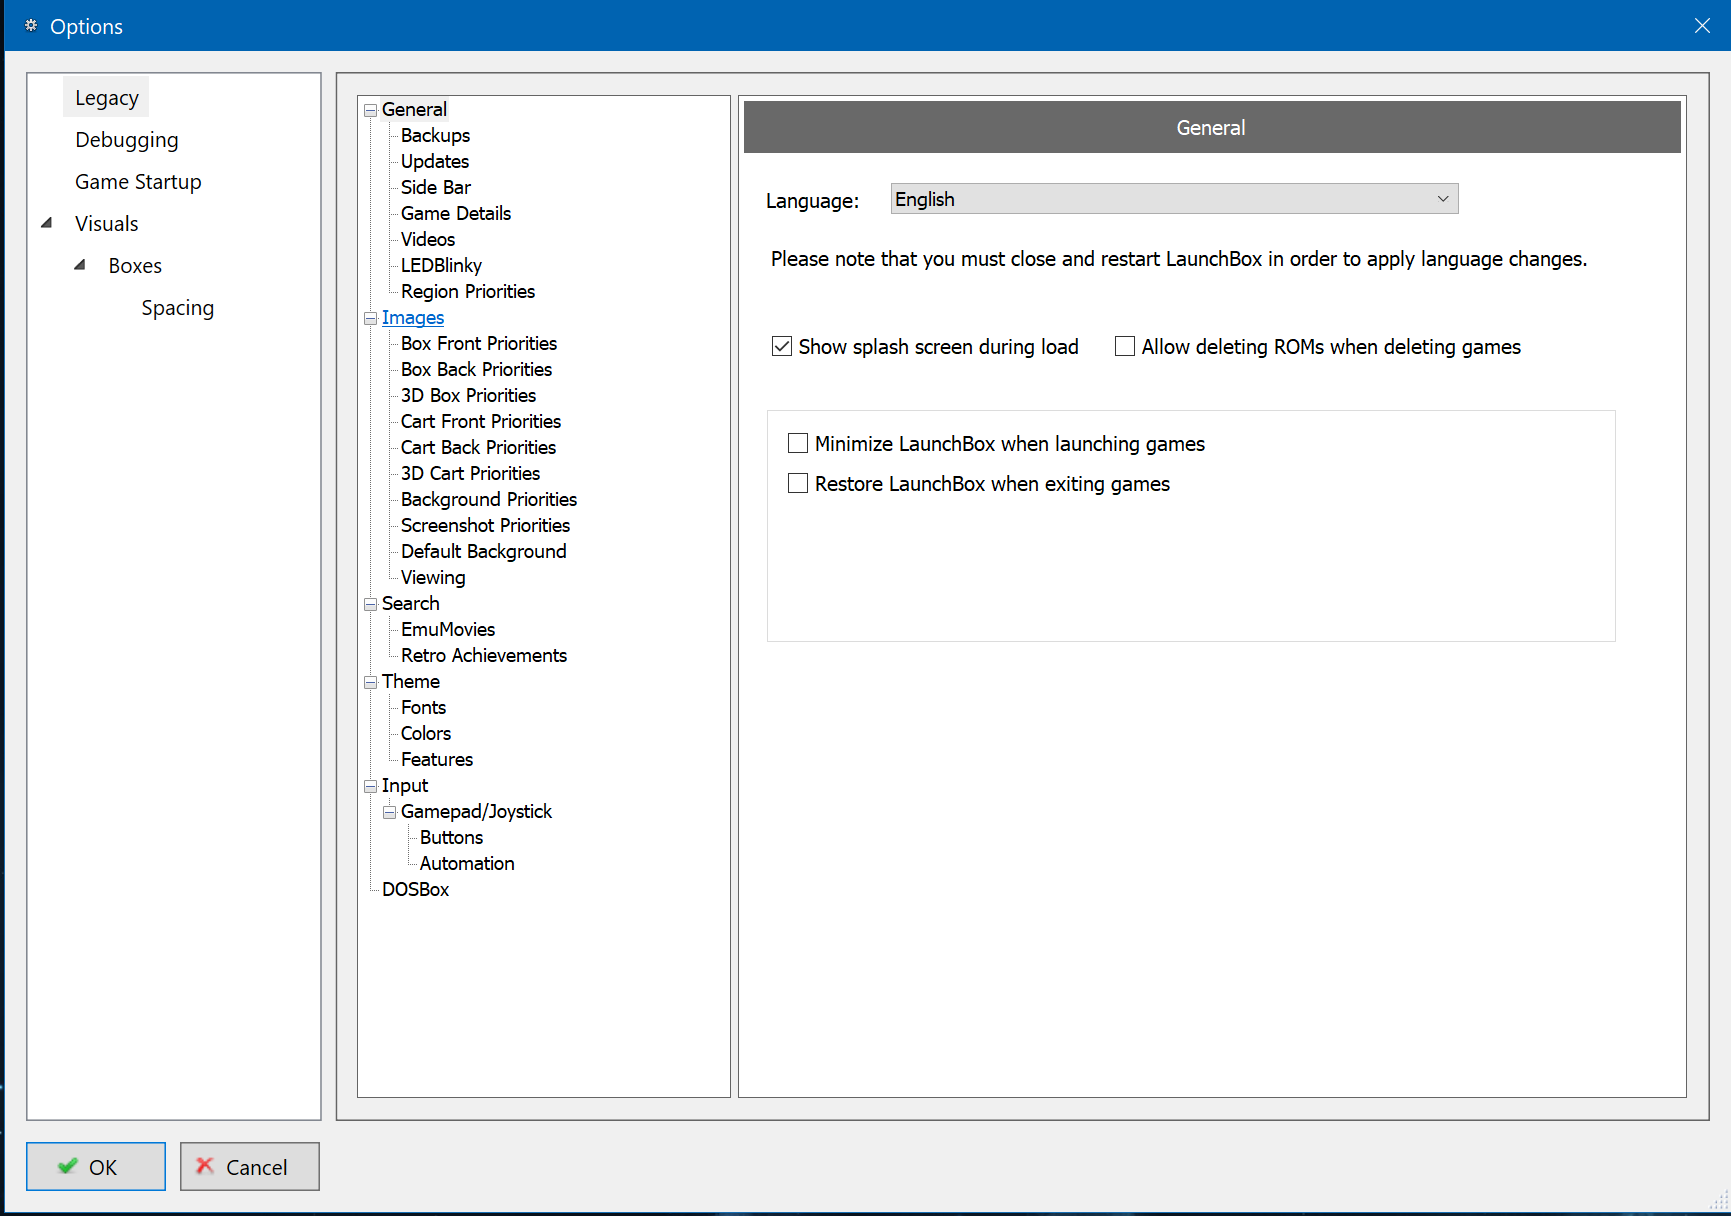
Task: Open Game Details settings
Action: click(456, 214)
